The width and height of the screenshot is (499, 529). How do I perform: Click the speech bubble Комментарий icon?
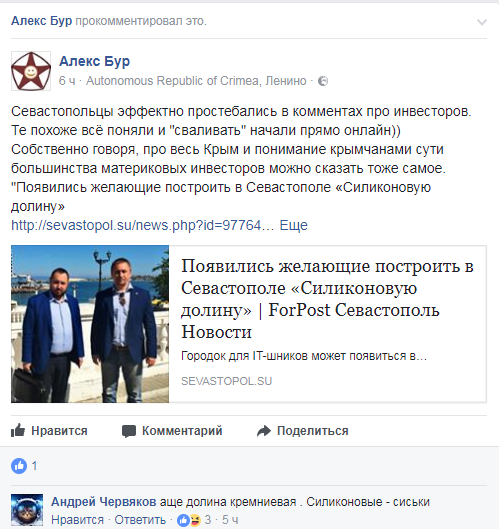[x=129, y=431]
